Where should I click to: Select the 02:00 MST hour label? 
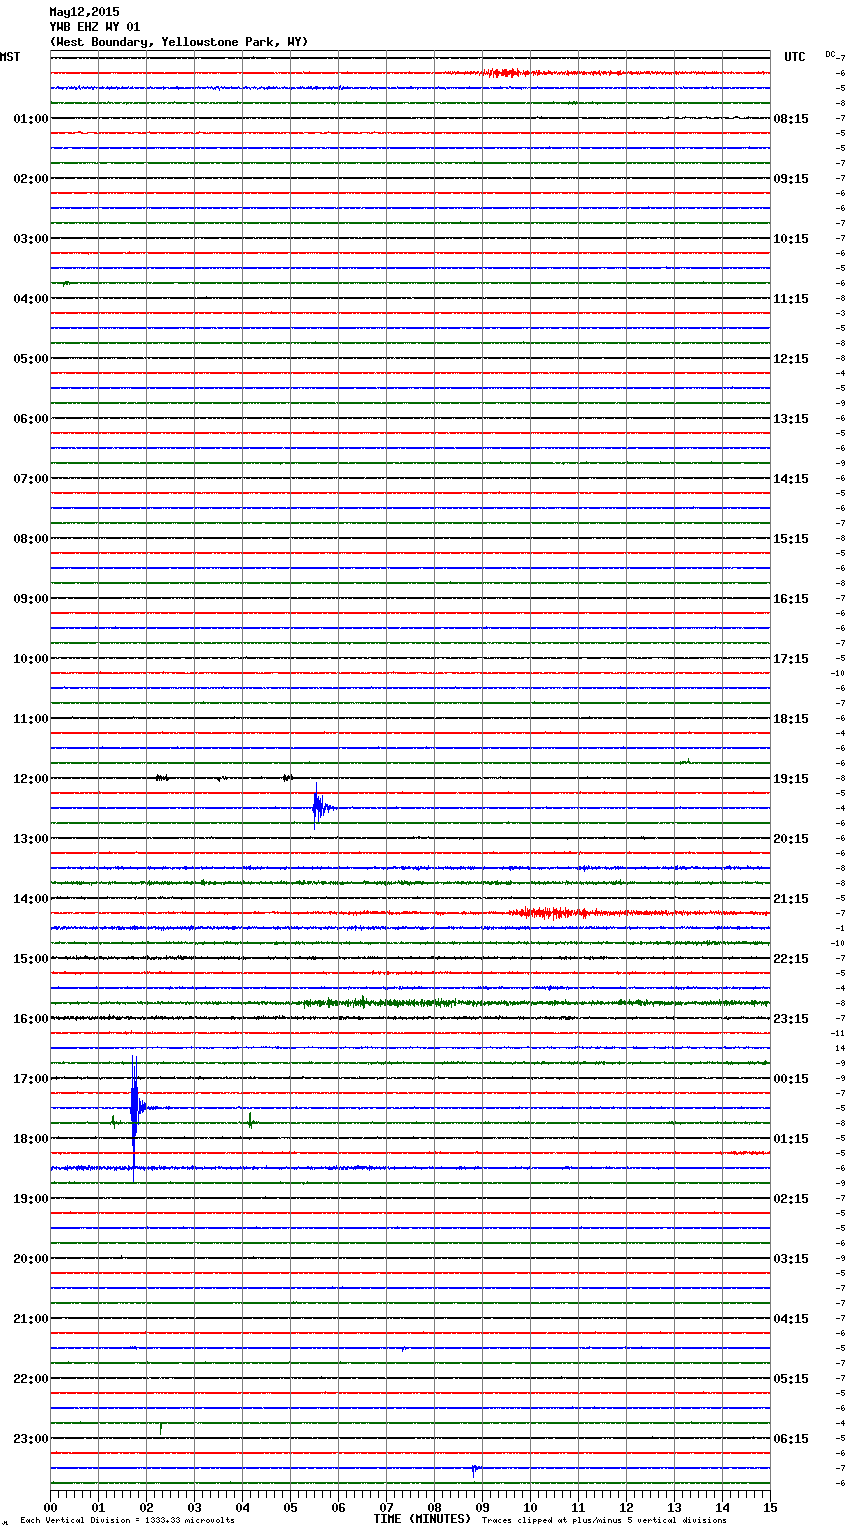(30, 179)
